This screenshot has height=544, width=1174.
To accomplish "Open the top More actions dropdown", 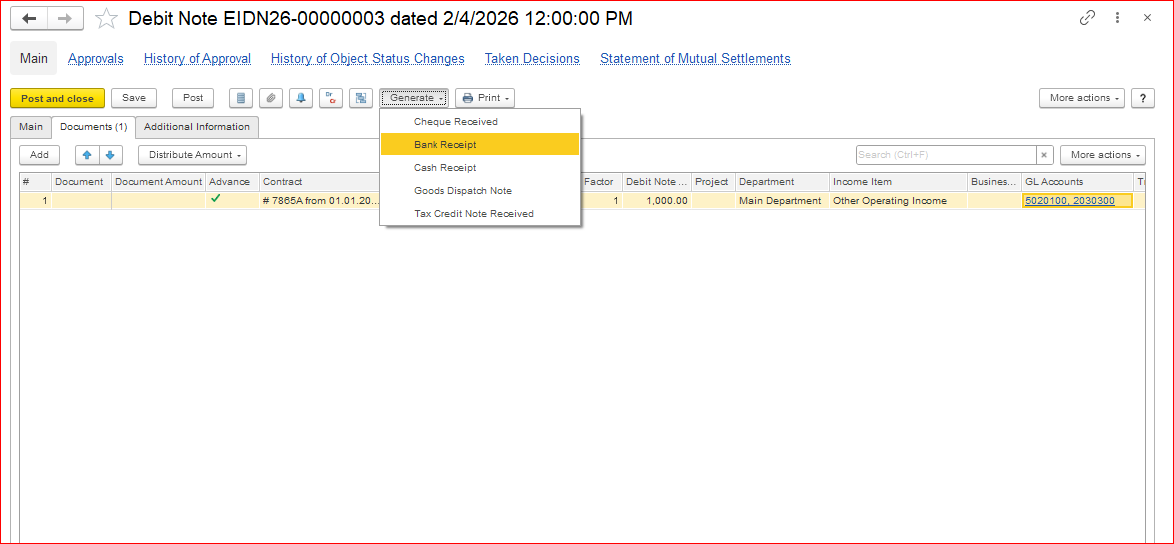I will (1082, 98).
